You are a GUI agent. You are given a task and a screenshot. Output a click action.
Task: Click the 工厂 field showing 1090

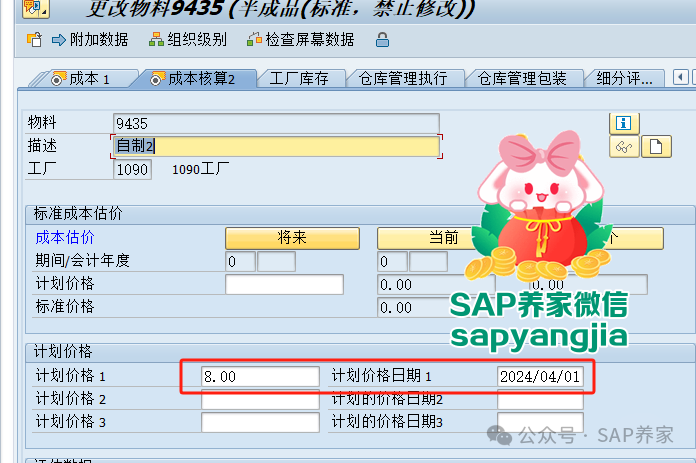[132, 170]
